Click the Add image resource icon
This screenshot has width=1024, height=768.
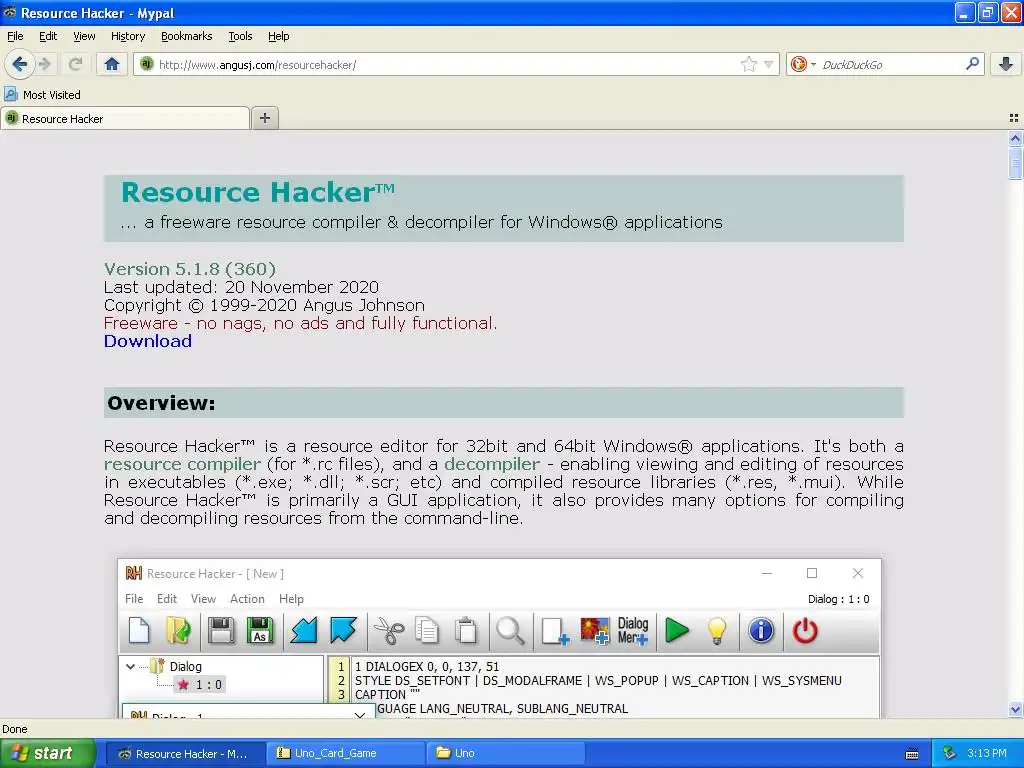pos(594,631)
